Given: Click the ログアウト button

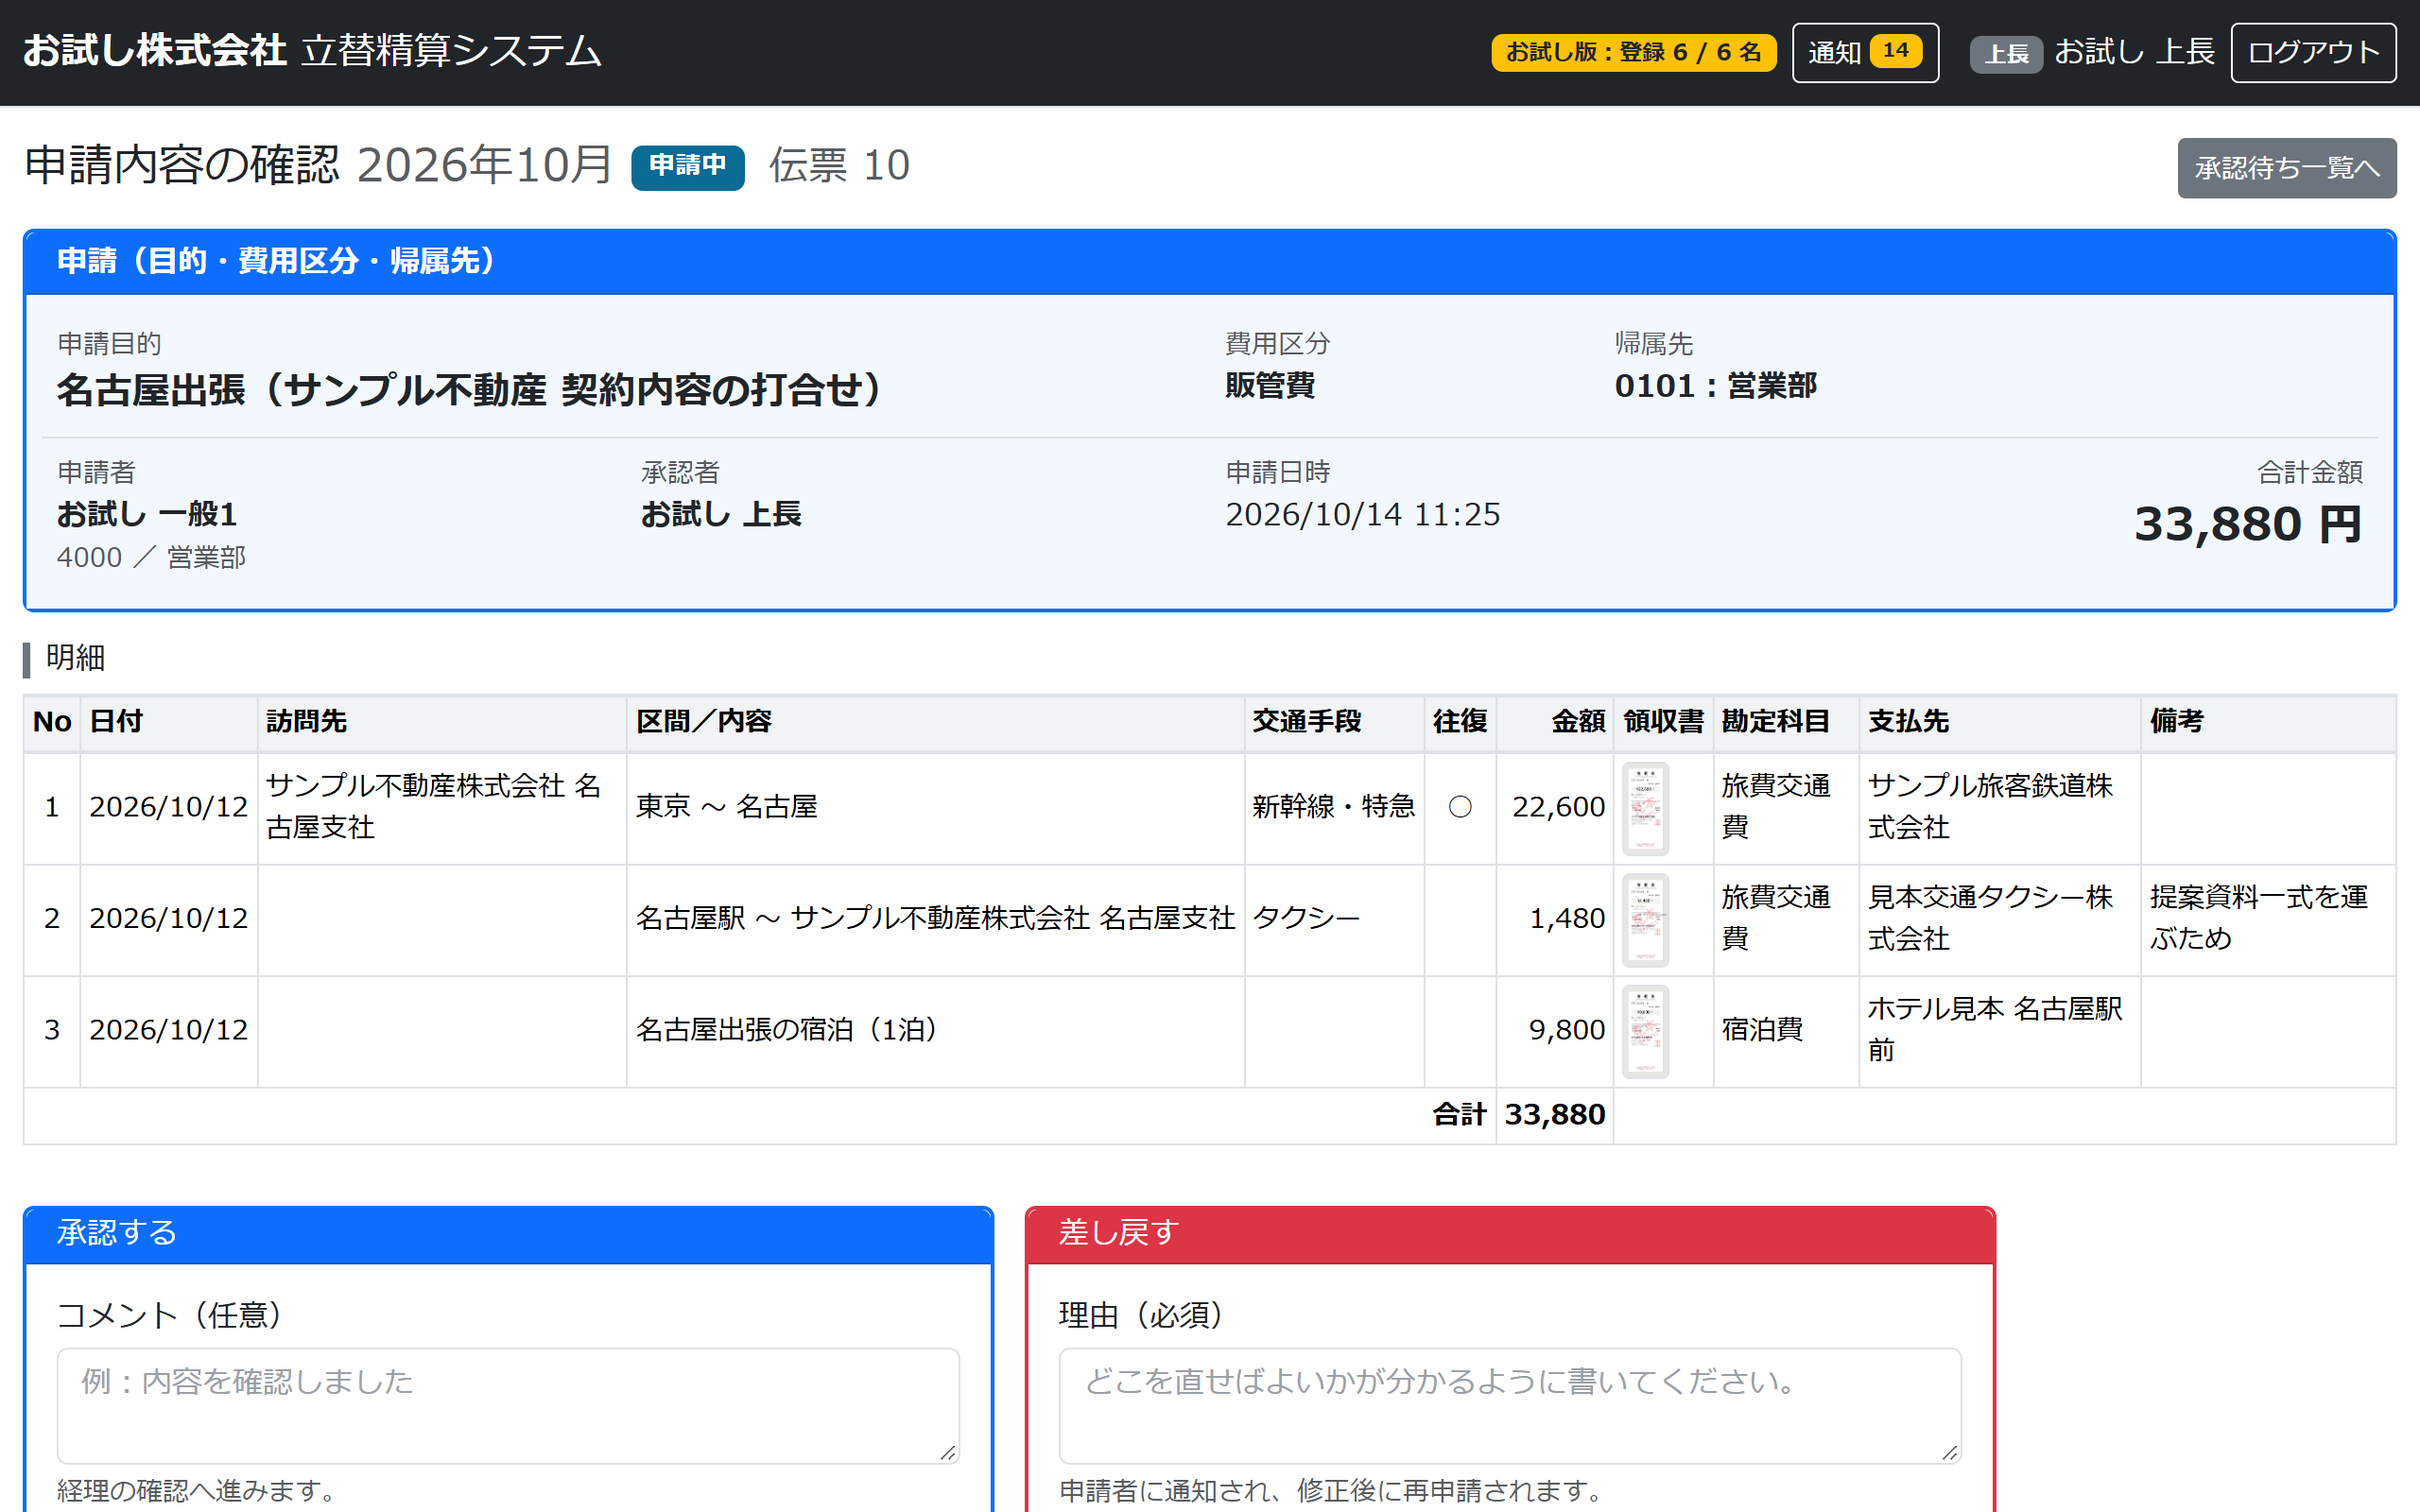Looking at the screenshot, I should 2312,52.
